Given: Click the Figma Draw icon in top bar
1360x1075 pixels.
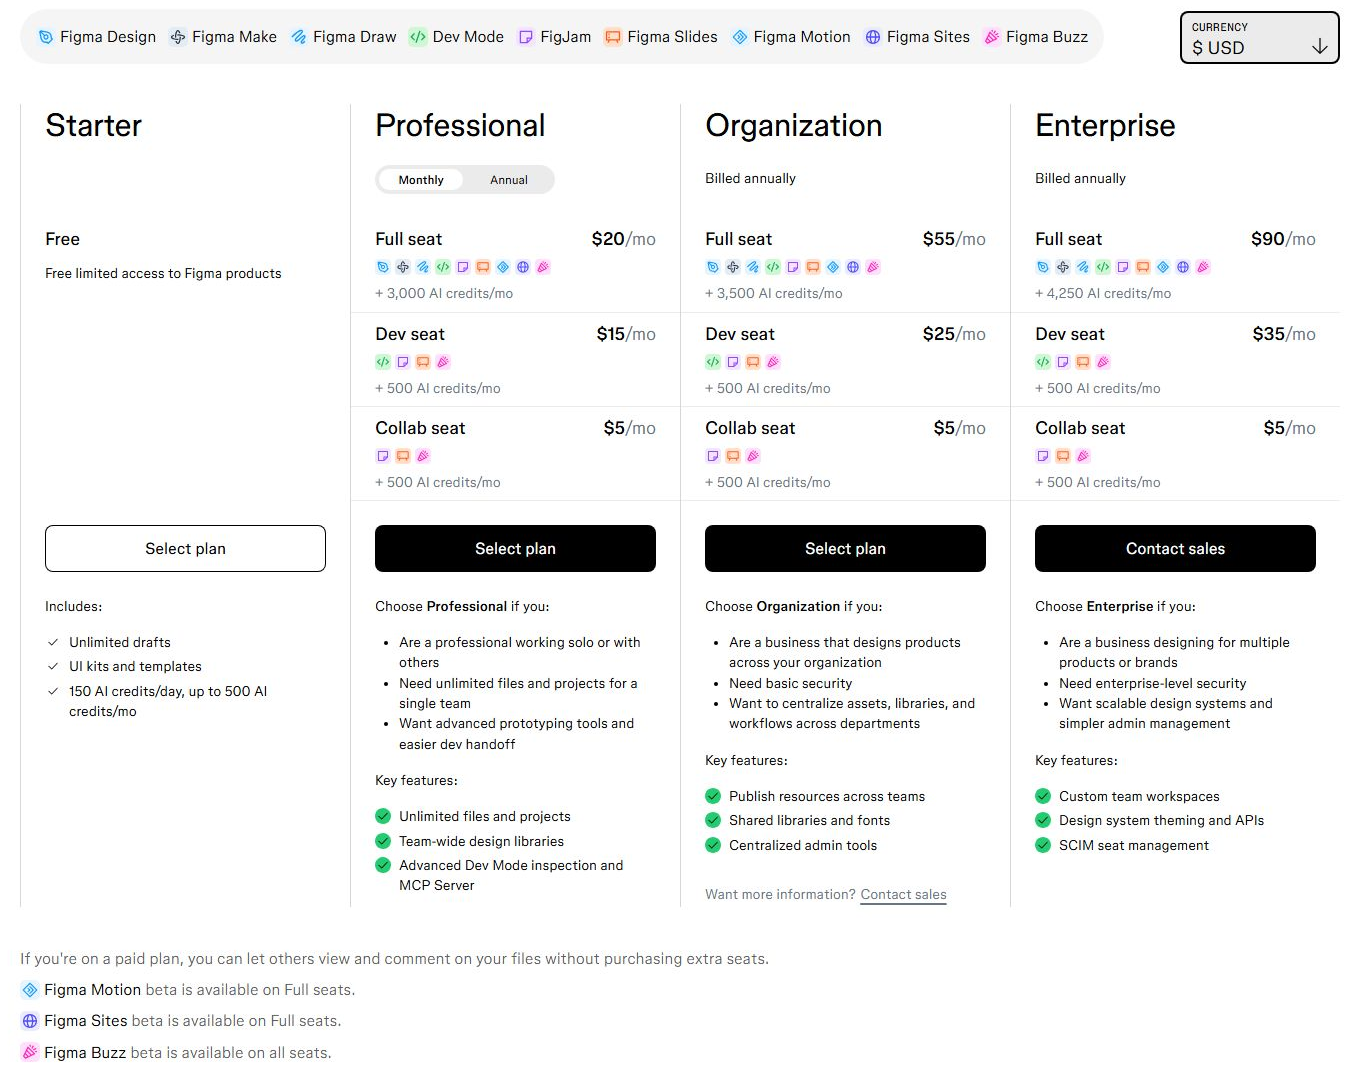Looking at the screenshot, I should tap(299, 37).
